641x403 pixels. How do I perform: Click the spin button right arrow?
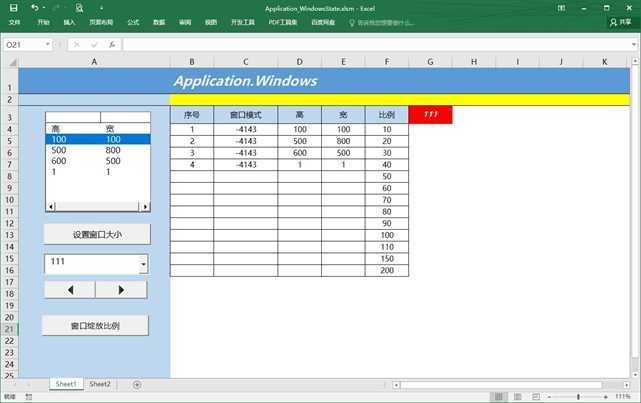(121, 290)
